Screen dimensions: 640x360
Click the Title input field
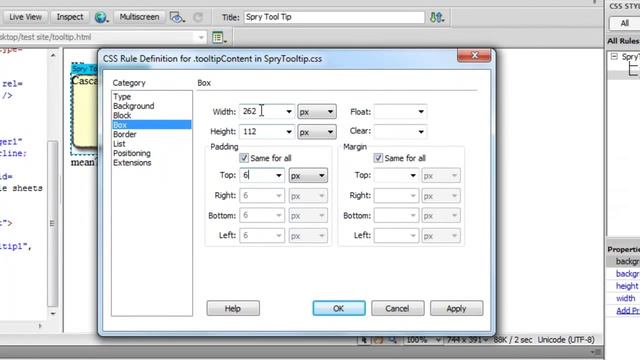pyautogui.click(x=334, y=17)
